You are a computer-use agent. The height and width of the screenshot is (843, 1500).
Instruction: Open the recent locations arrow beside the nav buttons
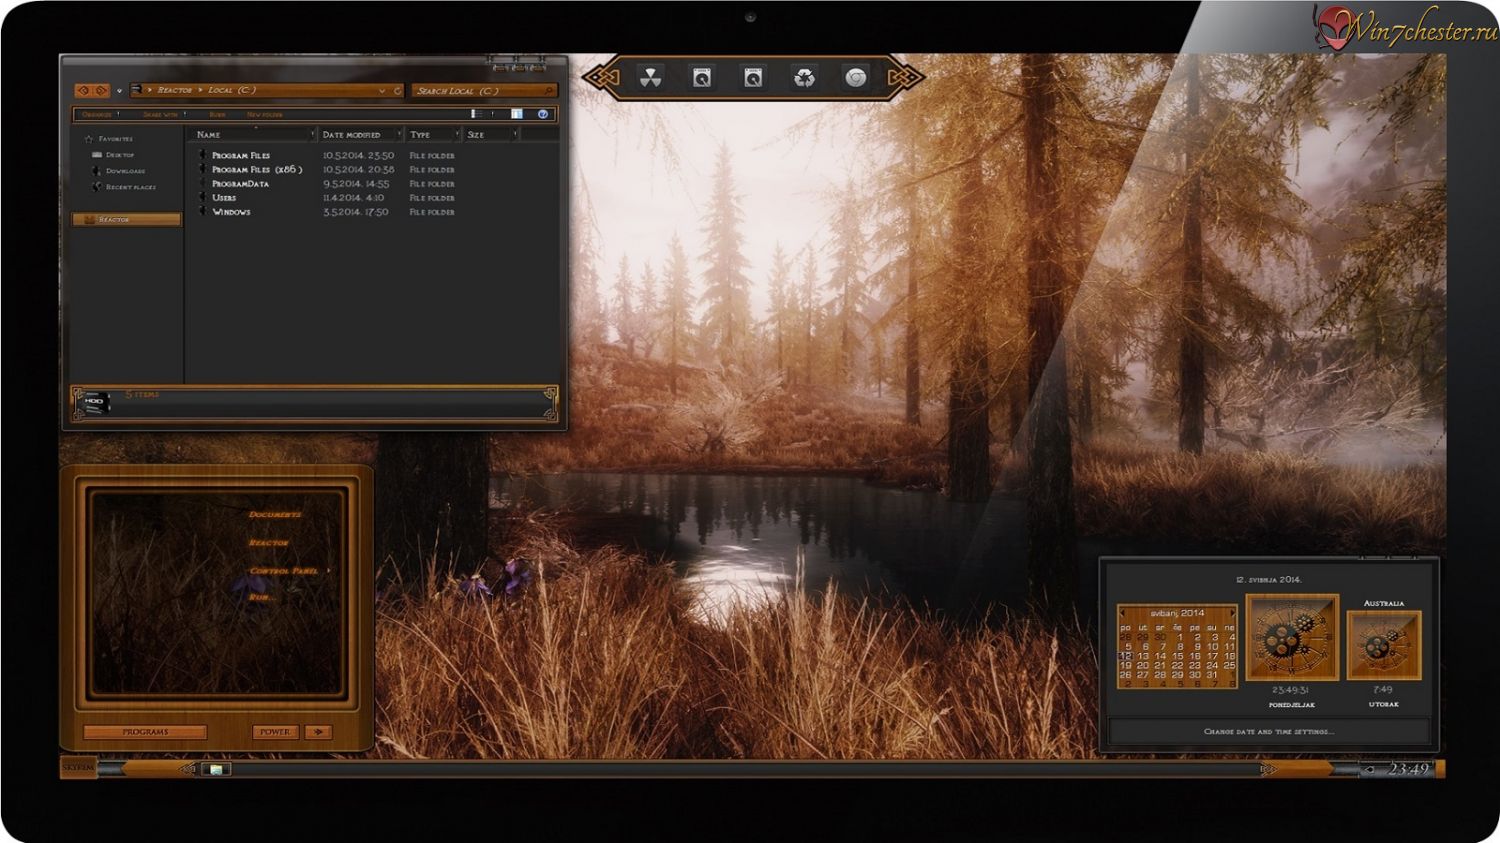tap(119, 91)
